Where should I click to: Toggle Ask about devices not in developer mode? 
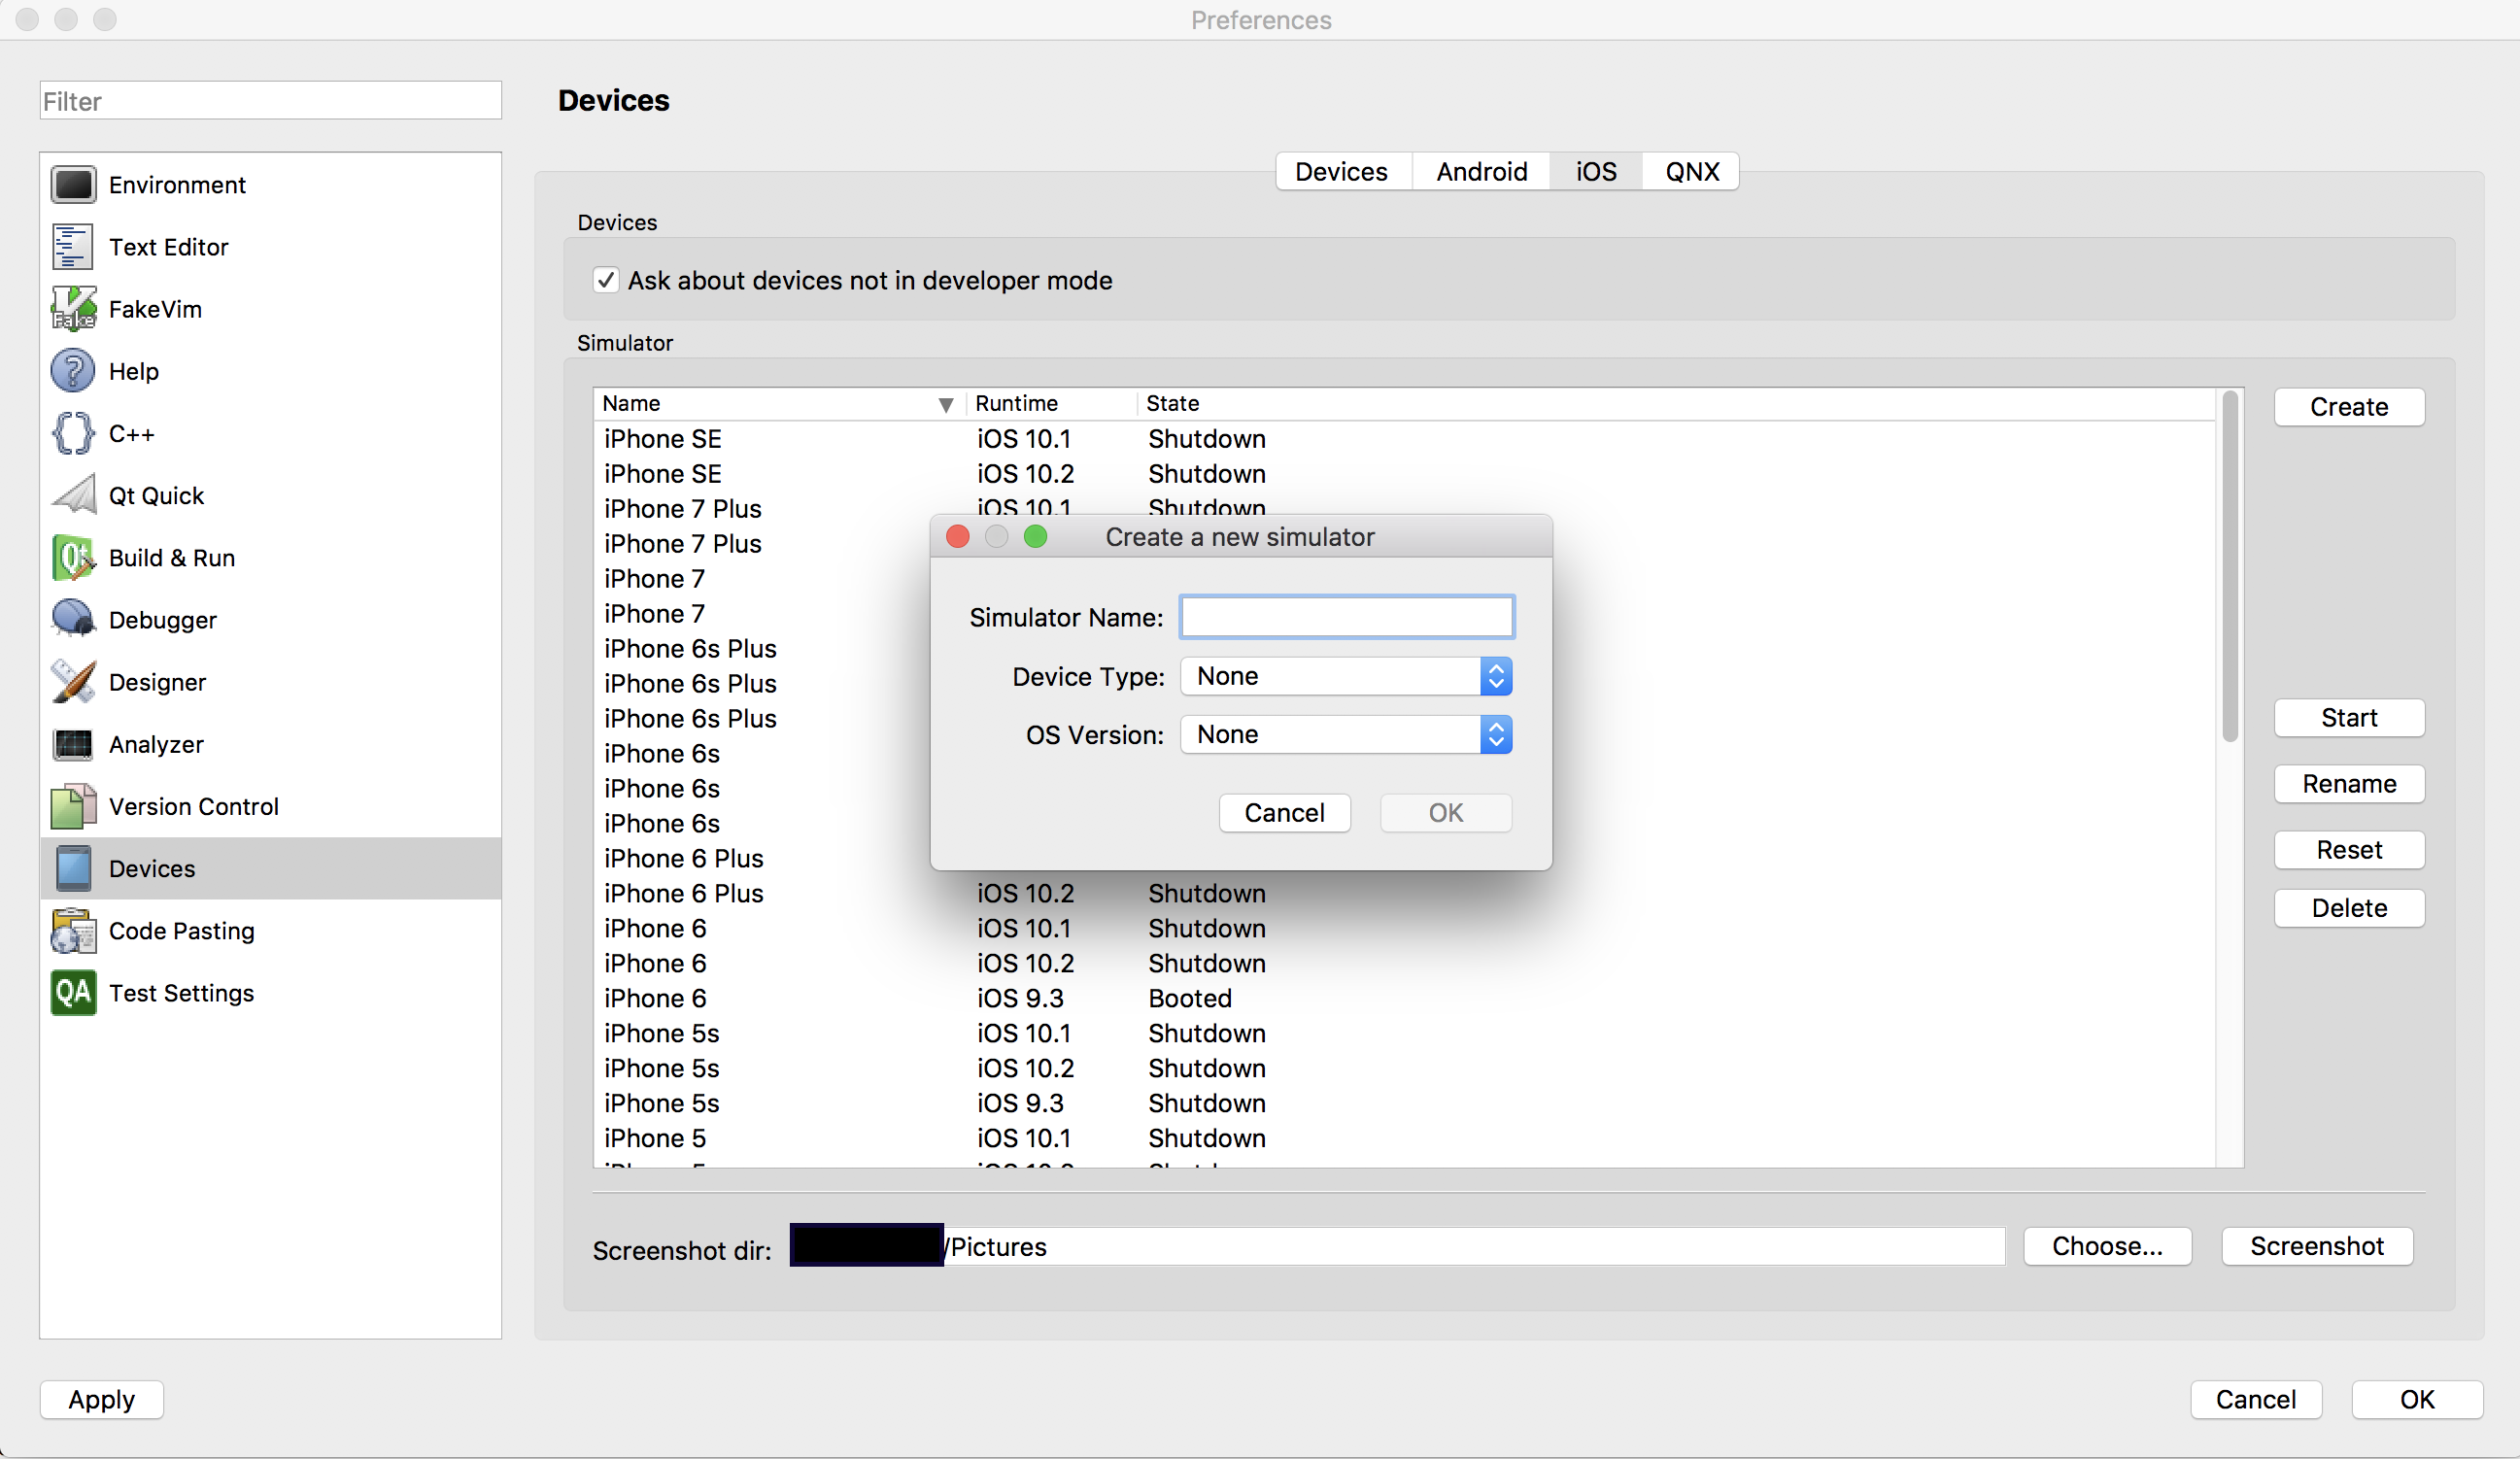tap(606, 281)
